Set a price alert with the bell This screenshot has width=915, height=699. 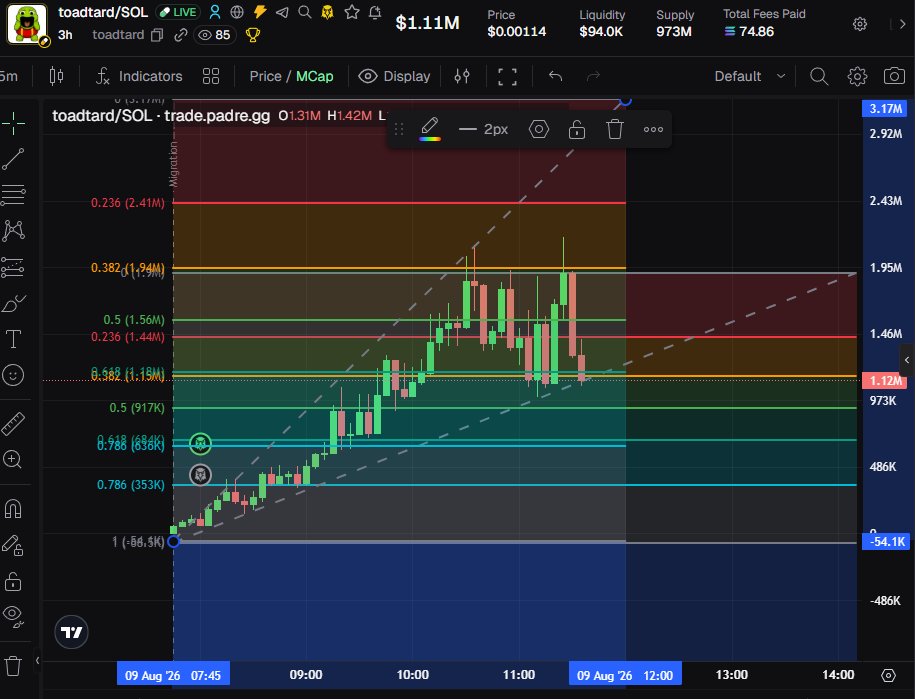tap(375, 12)
